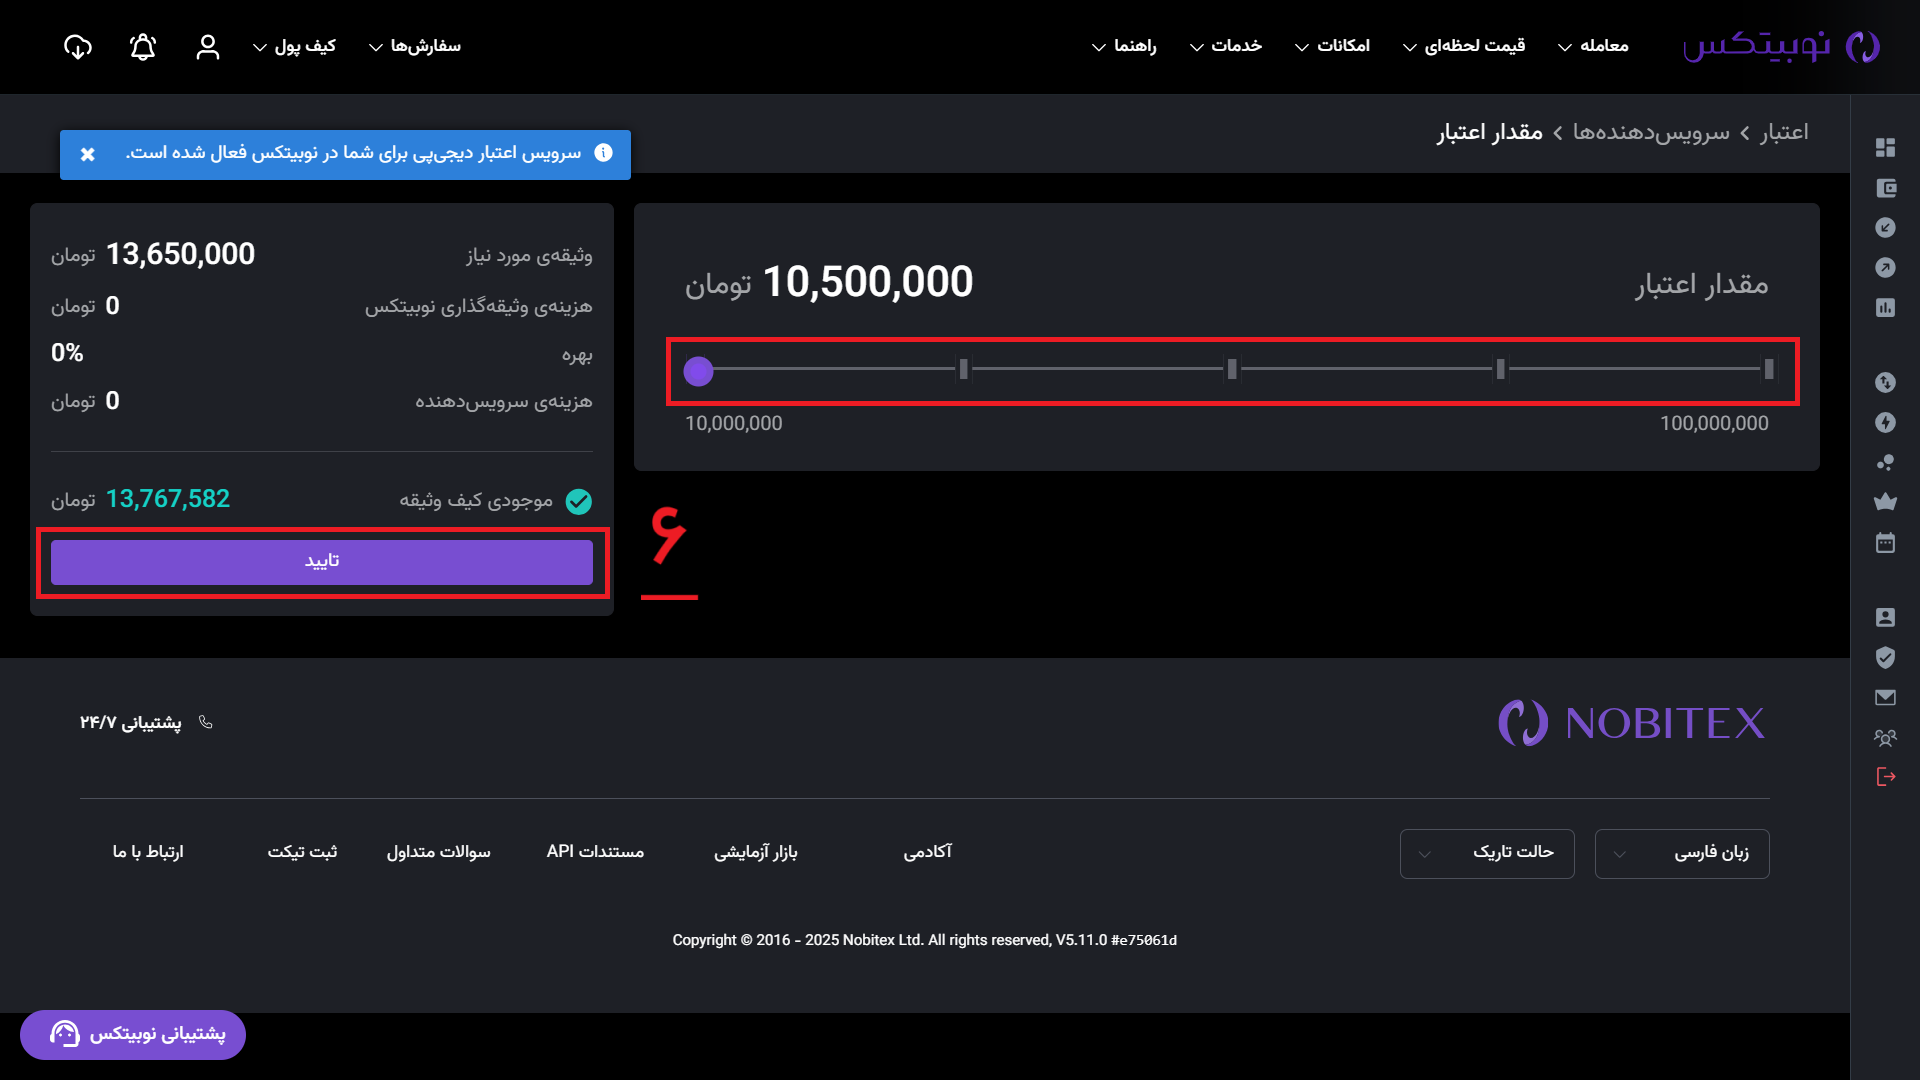Expand the معامله trade menu
The height and width of the screenshot is (1080, 1920).
1593,46
